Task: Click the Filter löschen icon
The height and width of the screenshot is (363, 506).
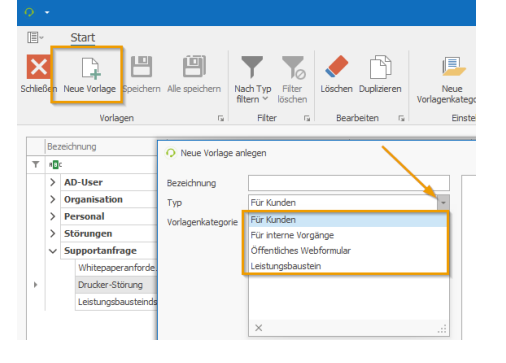Action: click(293, 67)
